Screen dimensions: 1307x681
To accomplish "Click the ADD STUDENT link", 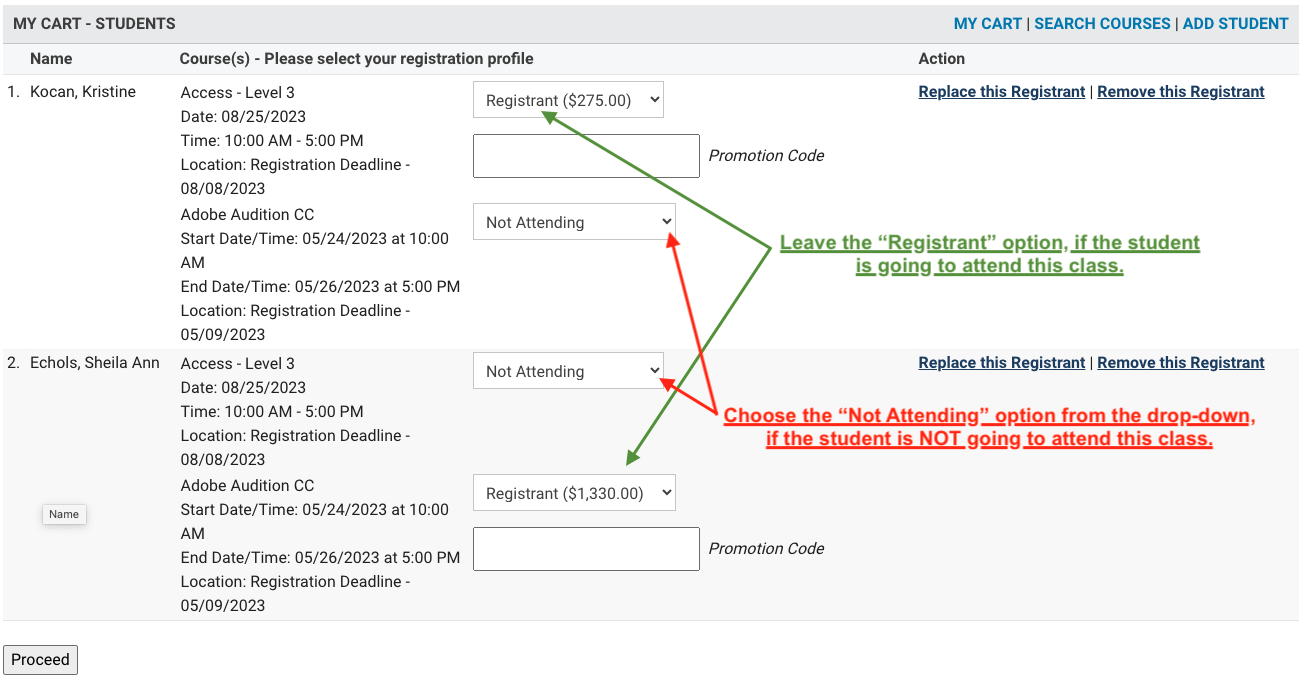I will pos(1236,23).
